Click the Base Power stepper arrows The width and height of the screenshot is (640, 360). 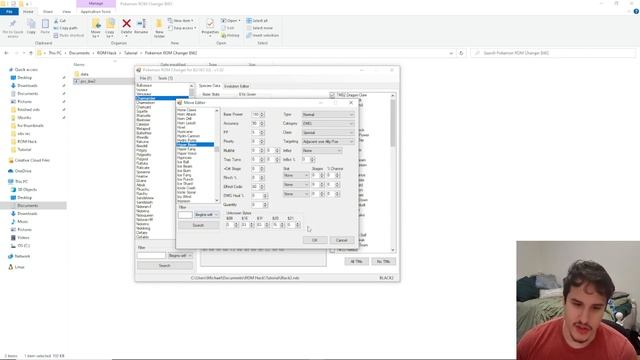pyautogui.click(x=262, y=115)
